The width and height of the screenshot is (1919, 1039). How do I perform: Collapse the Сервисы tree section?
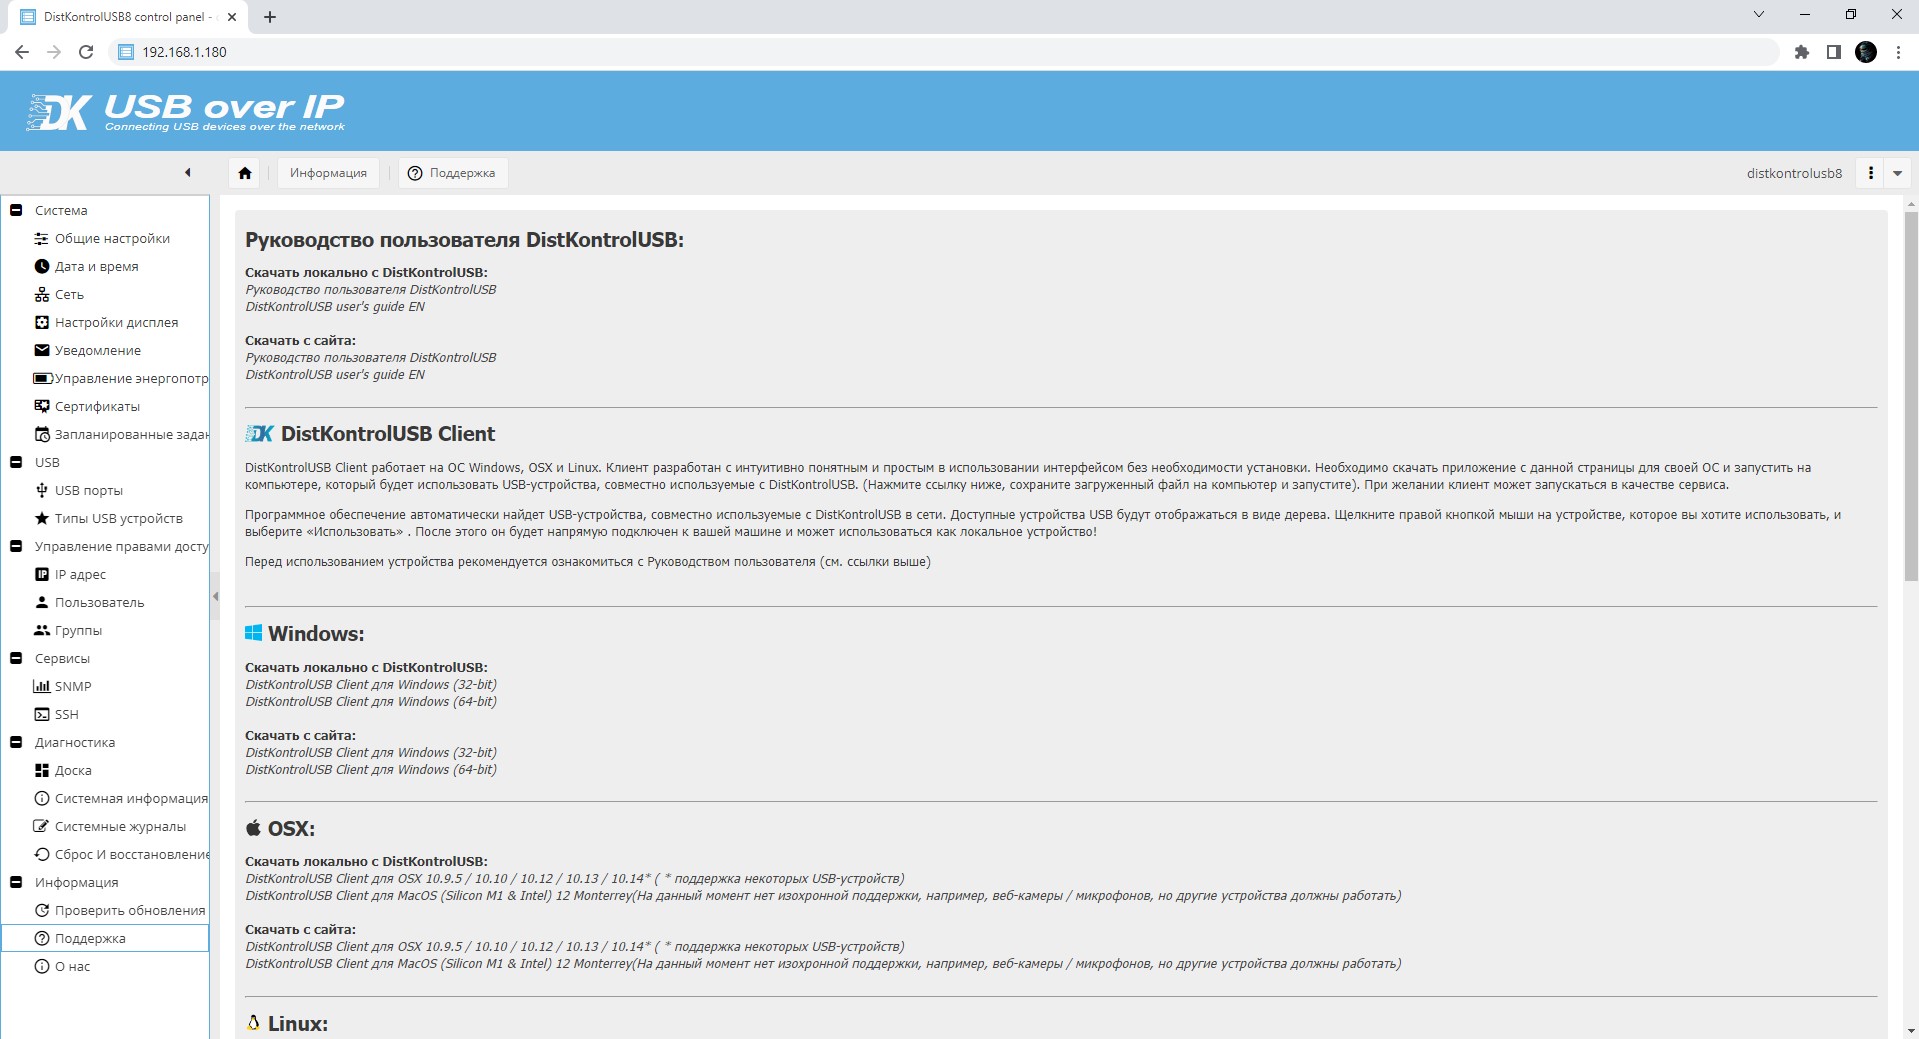point(15,658)
